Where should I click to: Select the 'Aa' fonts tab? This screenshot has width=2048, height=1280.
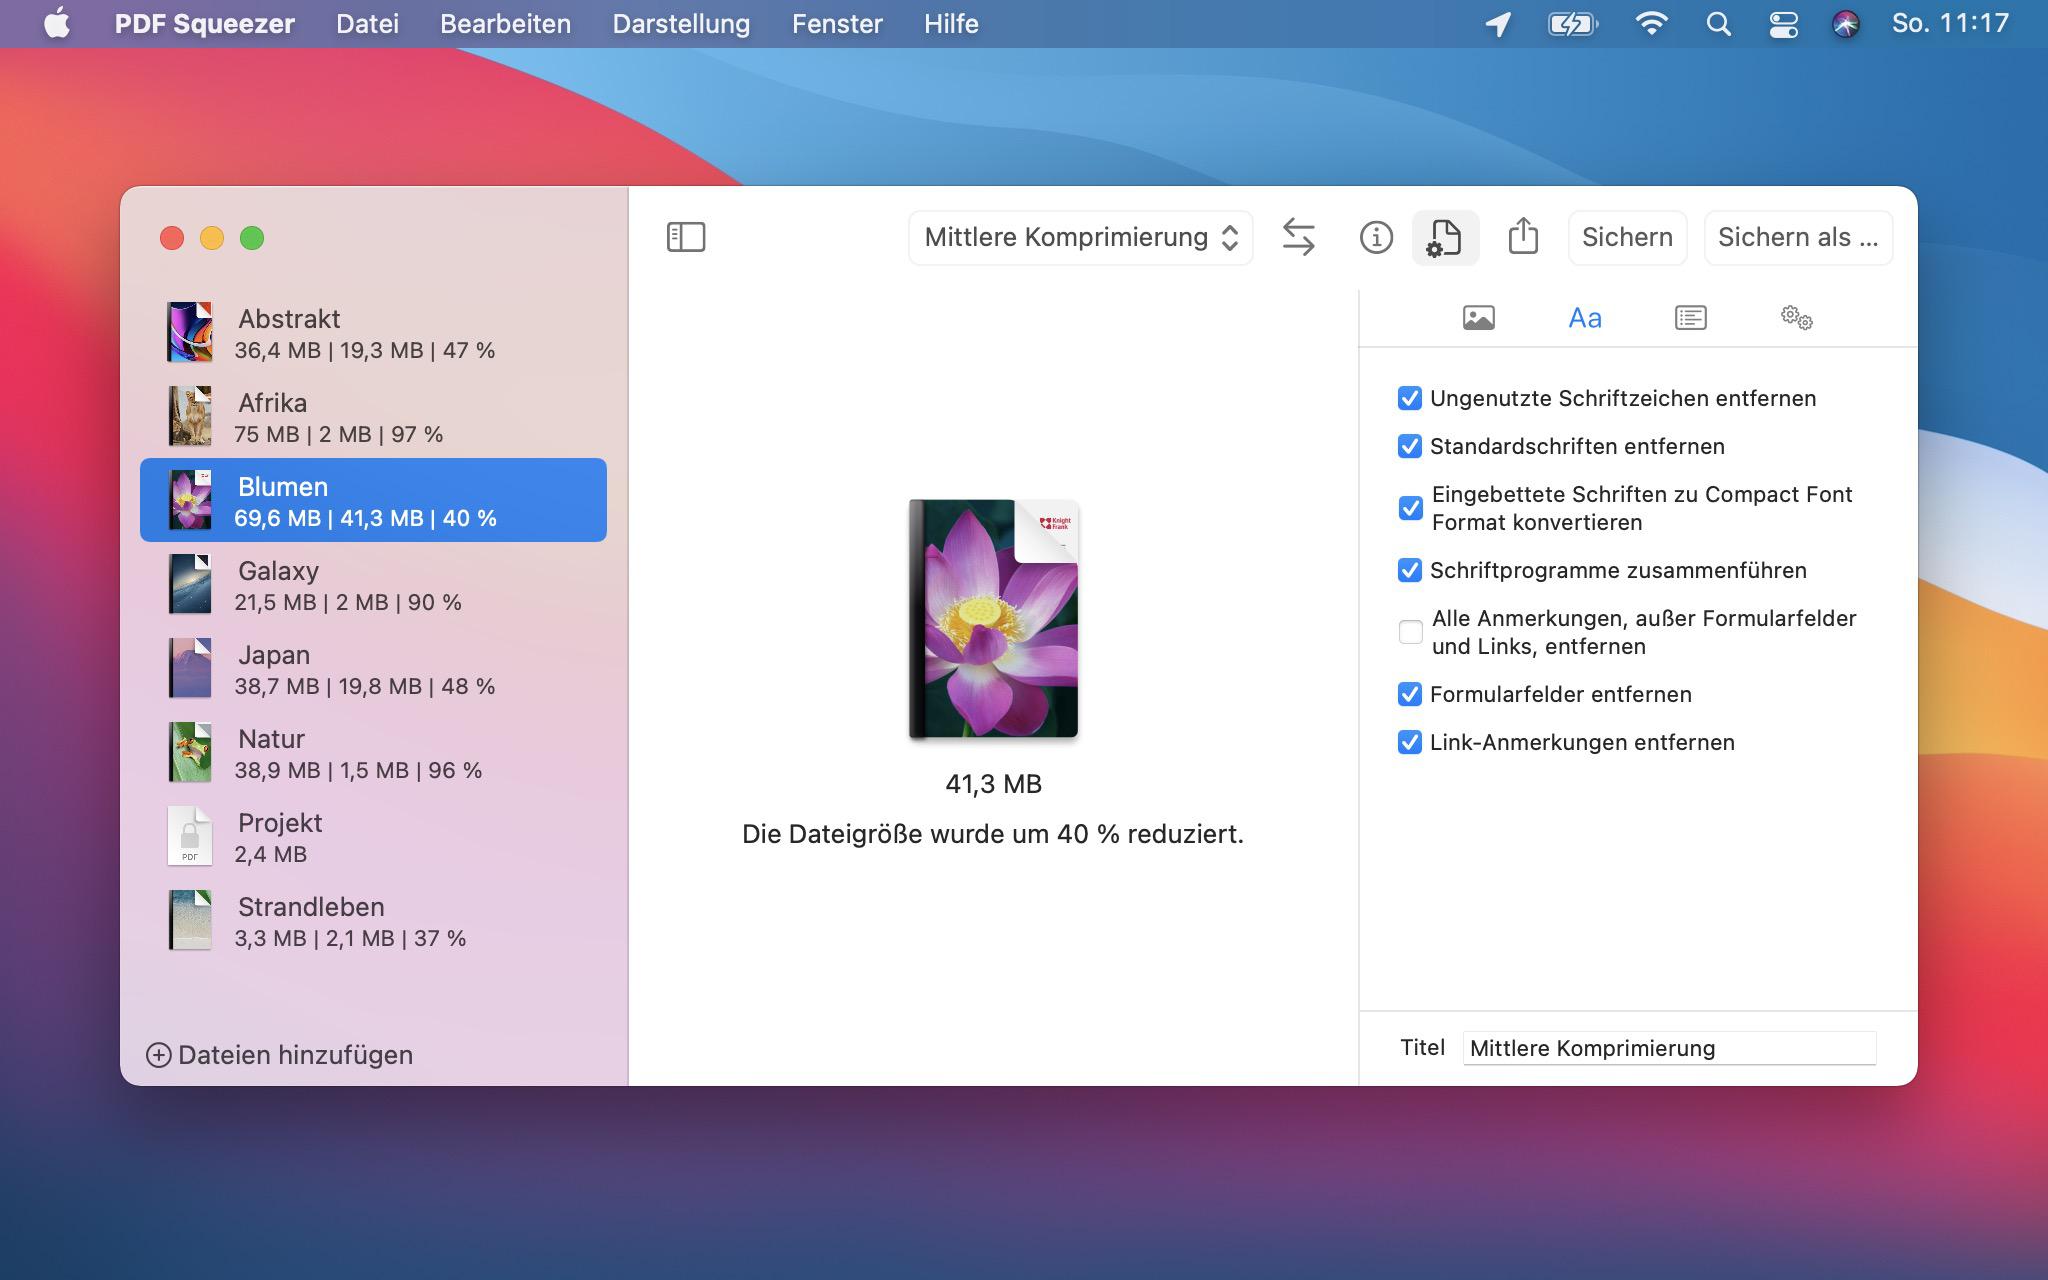[1584, 317]
